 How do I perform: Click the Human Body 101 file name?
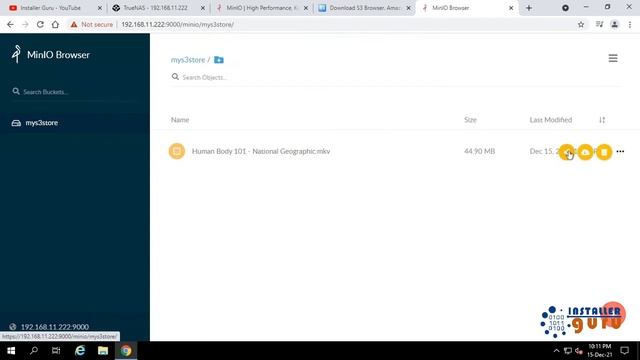261,151
